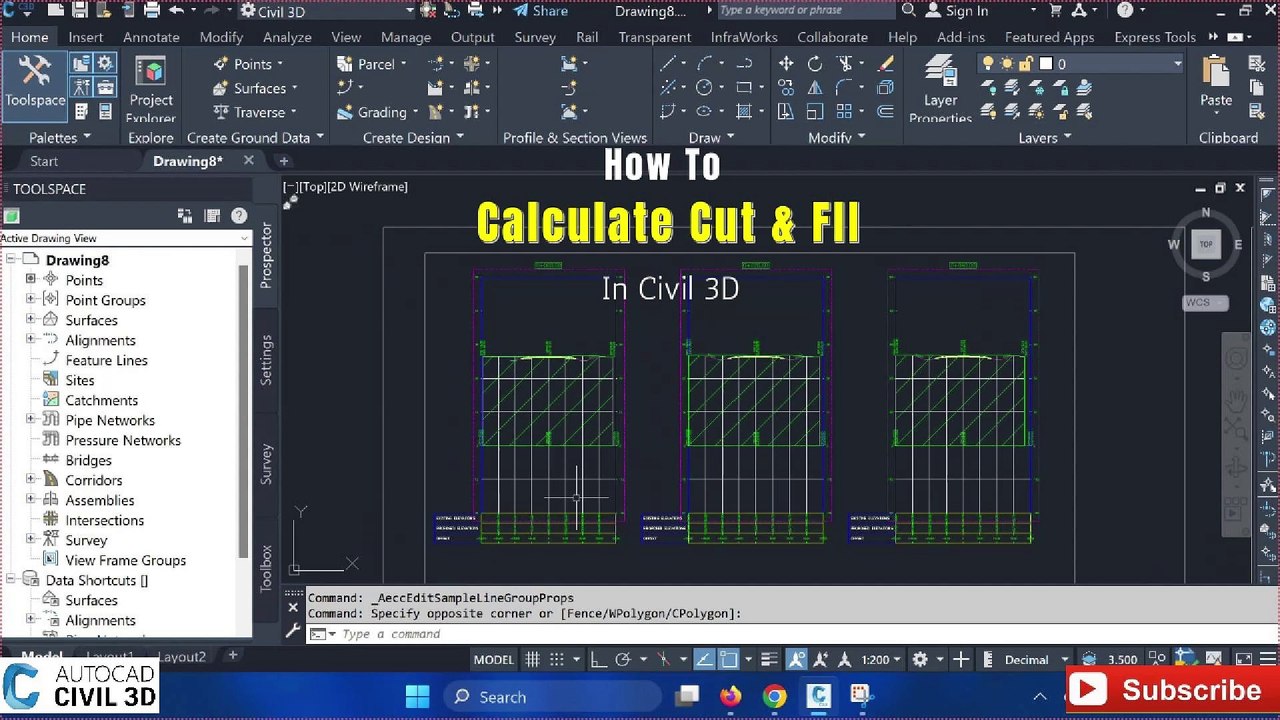Click the Toolspace help icon
The height and width of the screenshot is (720, 1280).
point(239,215)
